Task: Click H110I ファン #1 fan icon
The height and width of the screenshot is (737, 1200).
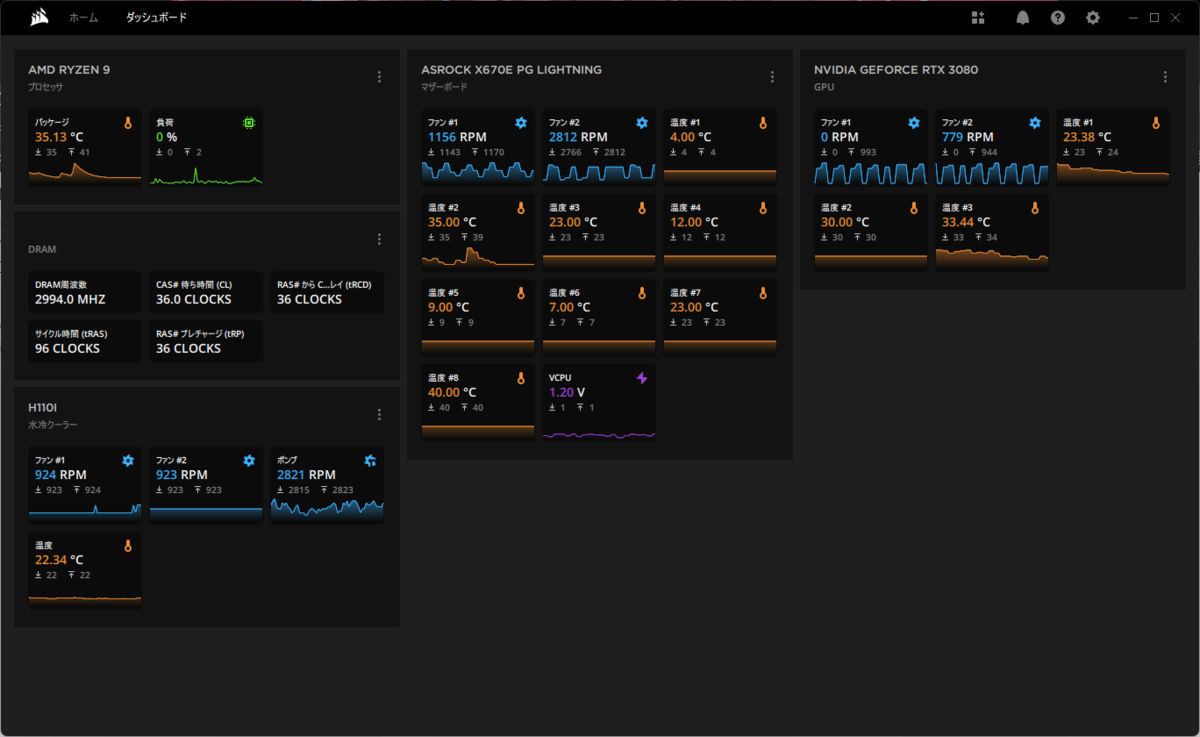Action: pos(128,460)
